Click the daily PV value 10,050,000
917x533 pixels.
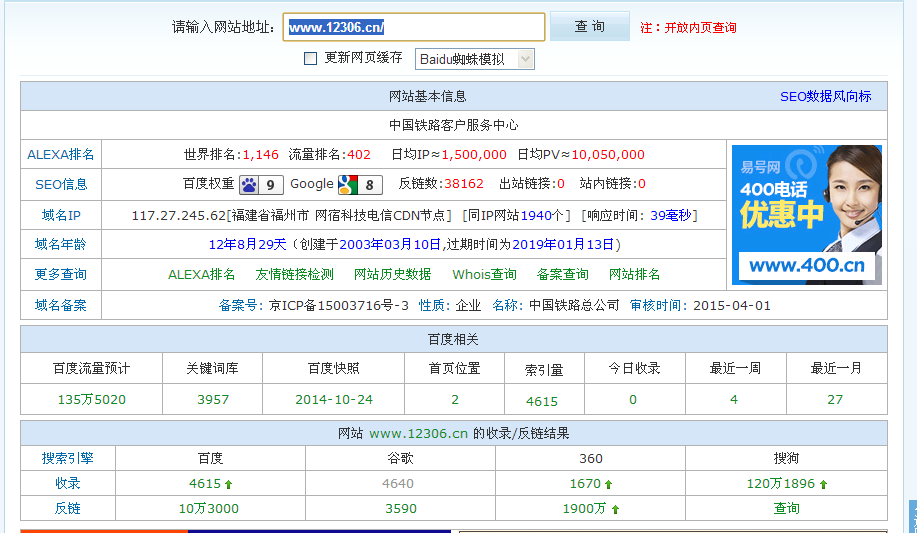click(608, 154)
